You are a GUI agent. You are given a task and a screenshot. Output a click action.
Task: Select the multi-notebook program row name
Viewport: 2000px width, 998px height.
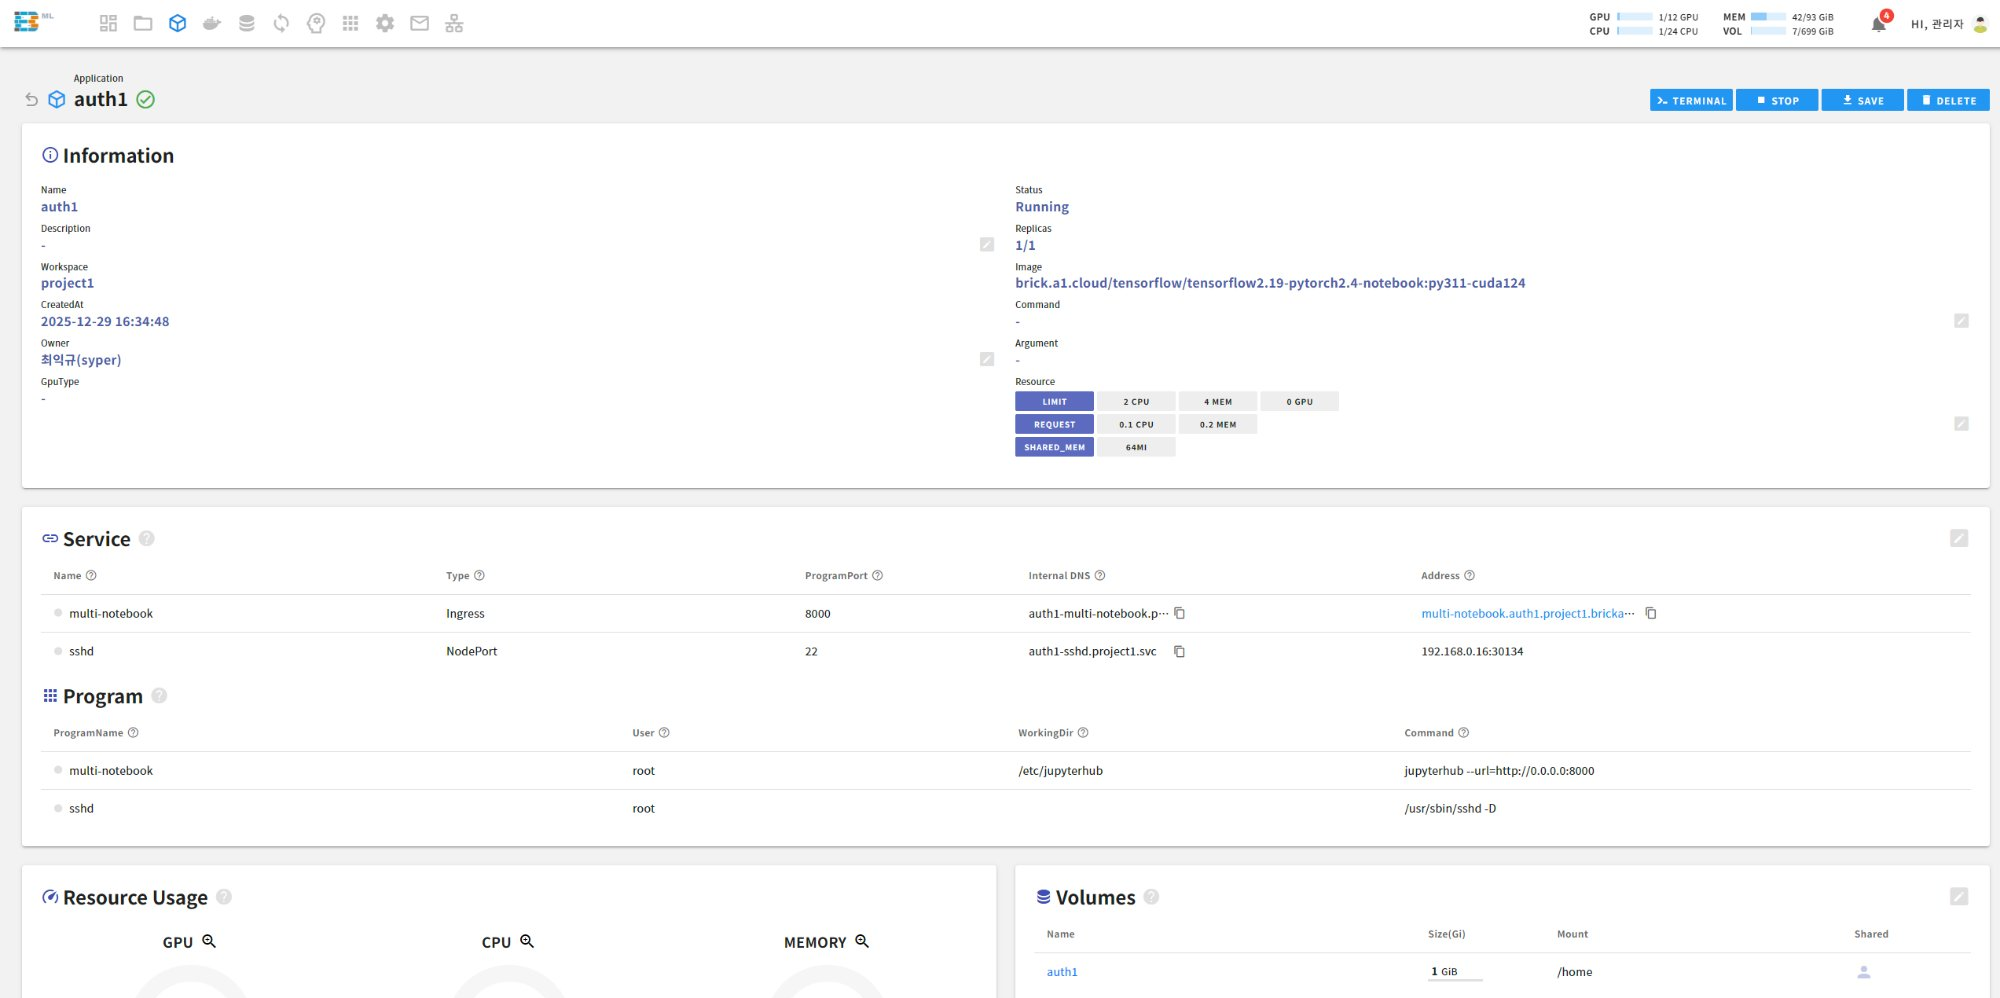tap(111, 771)
